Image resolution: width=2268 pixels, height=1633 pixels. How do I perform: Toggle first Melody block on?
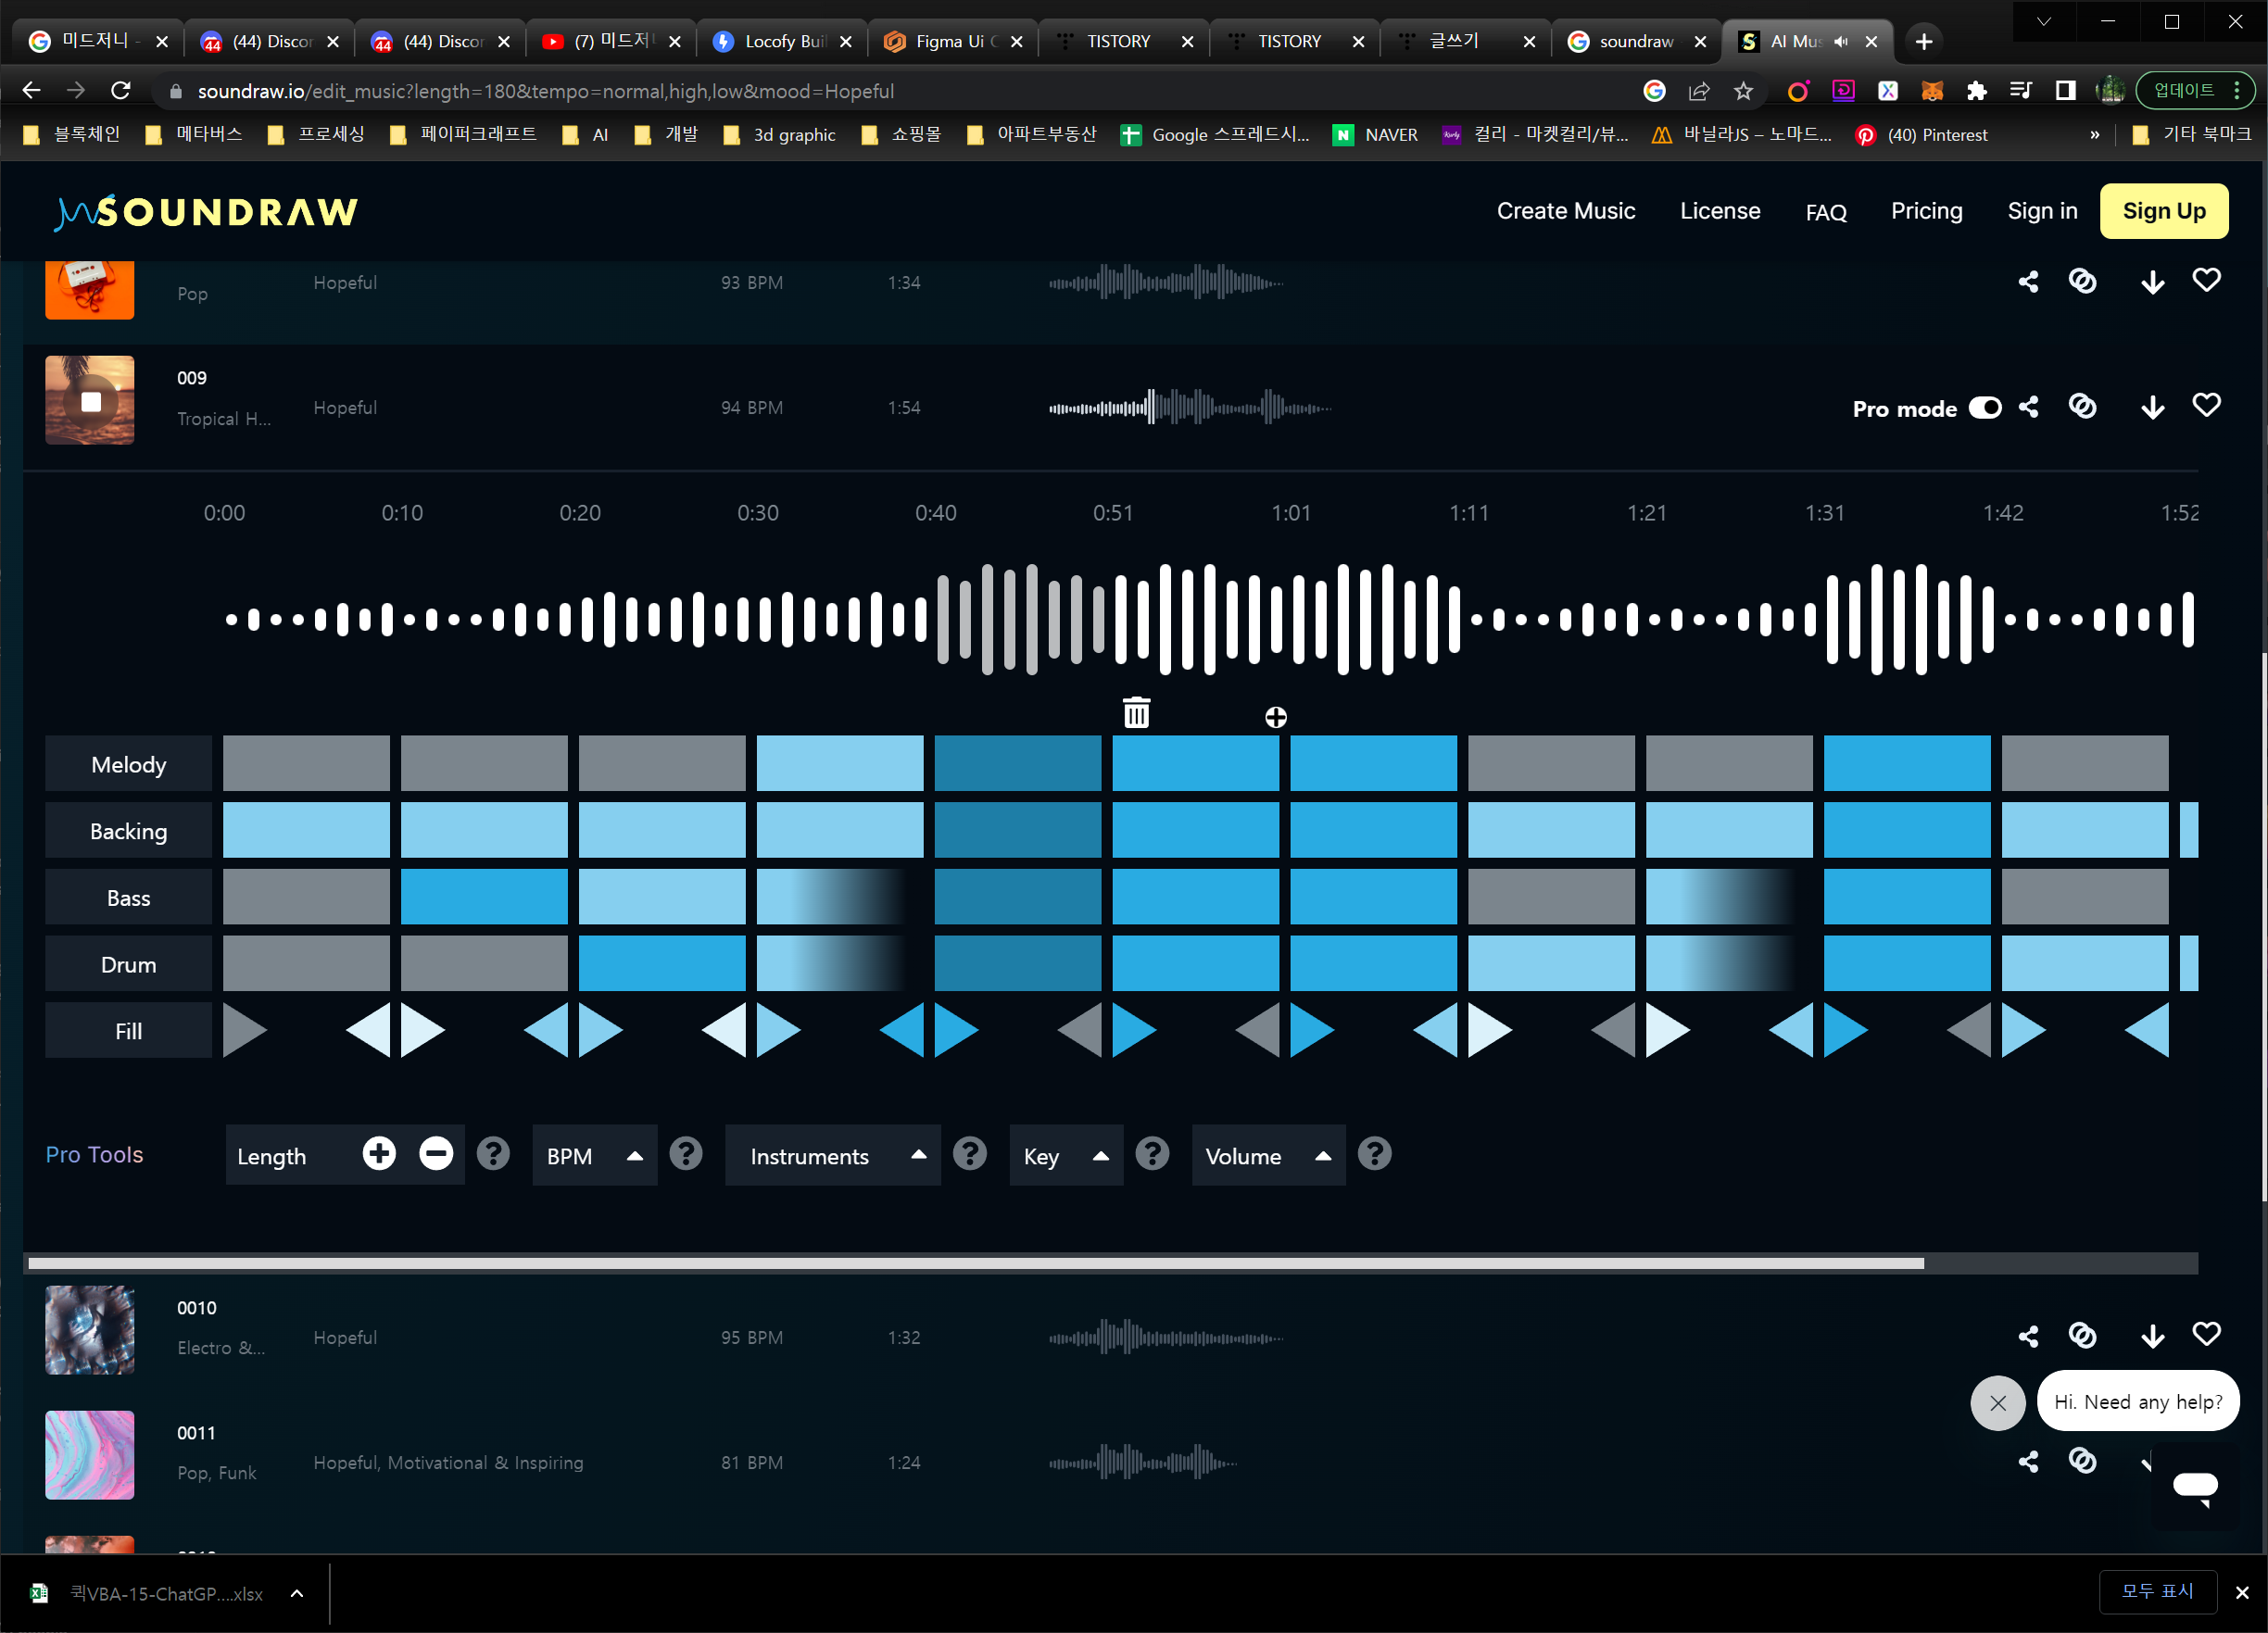tap(306, 764)
